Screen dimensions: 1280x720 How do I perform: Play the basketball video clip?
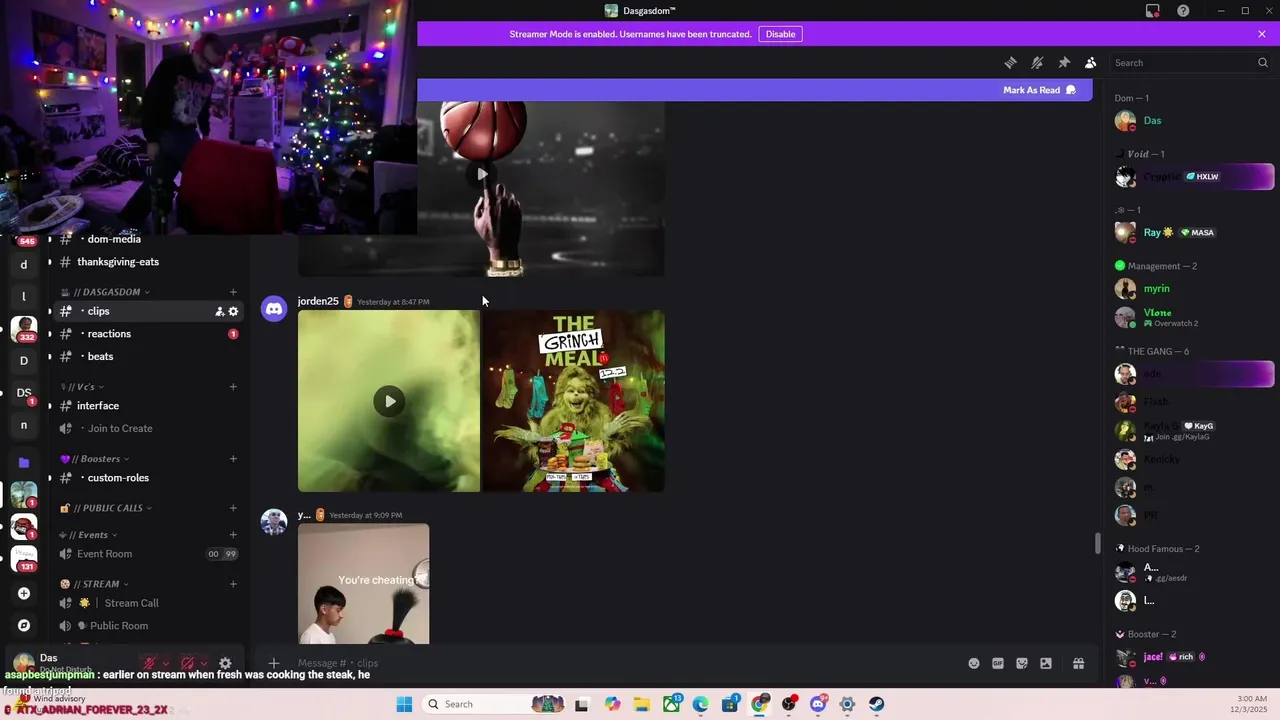click(x=482, y=174)
